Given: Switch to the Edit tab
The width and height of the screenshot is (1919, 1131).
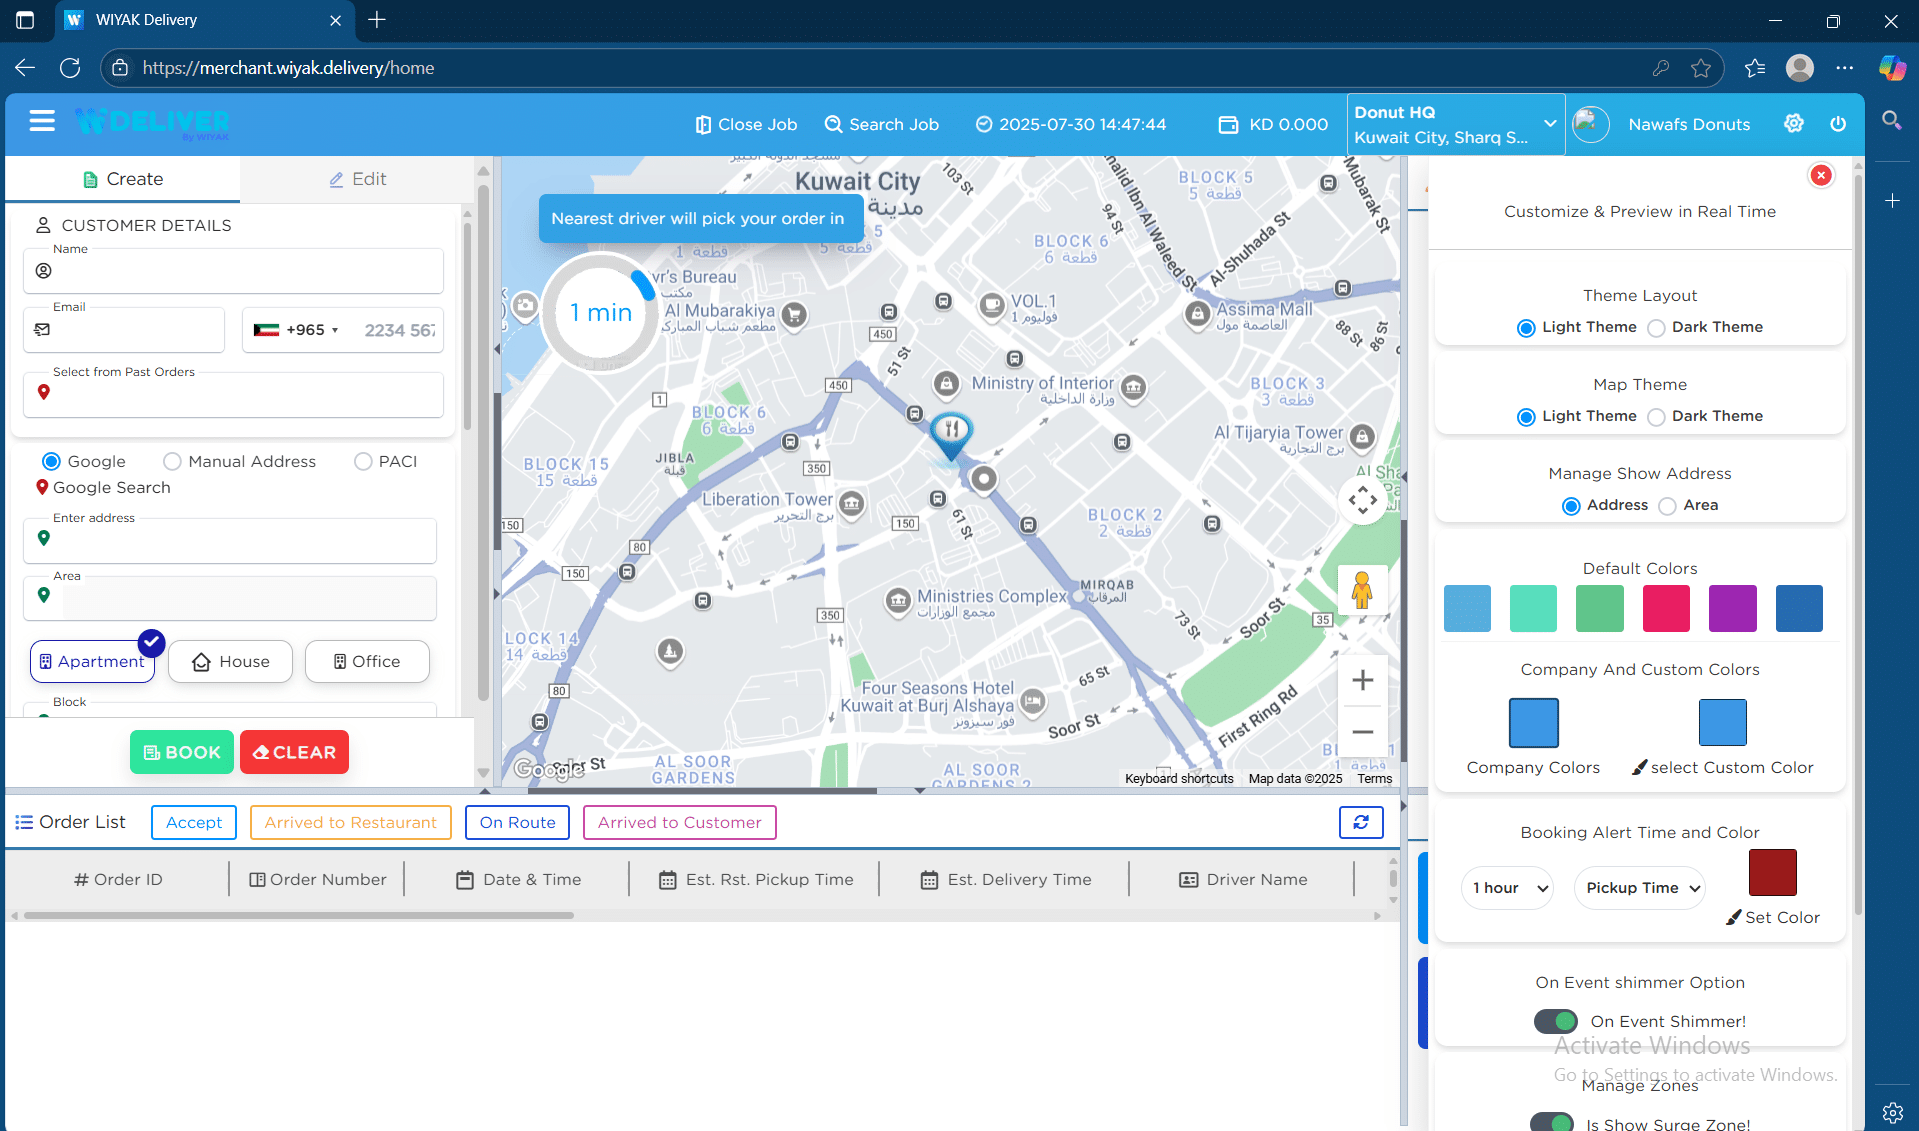Looking at the screenshot, I should click(x=357, y=179).
